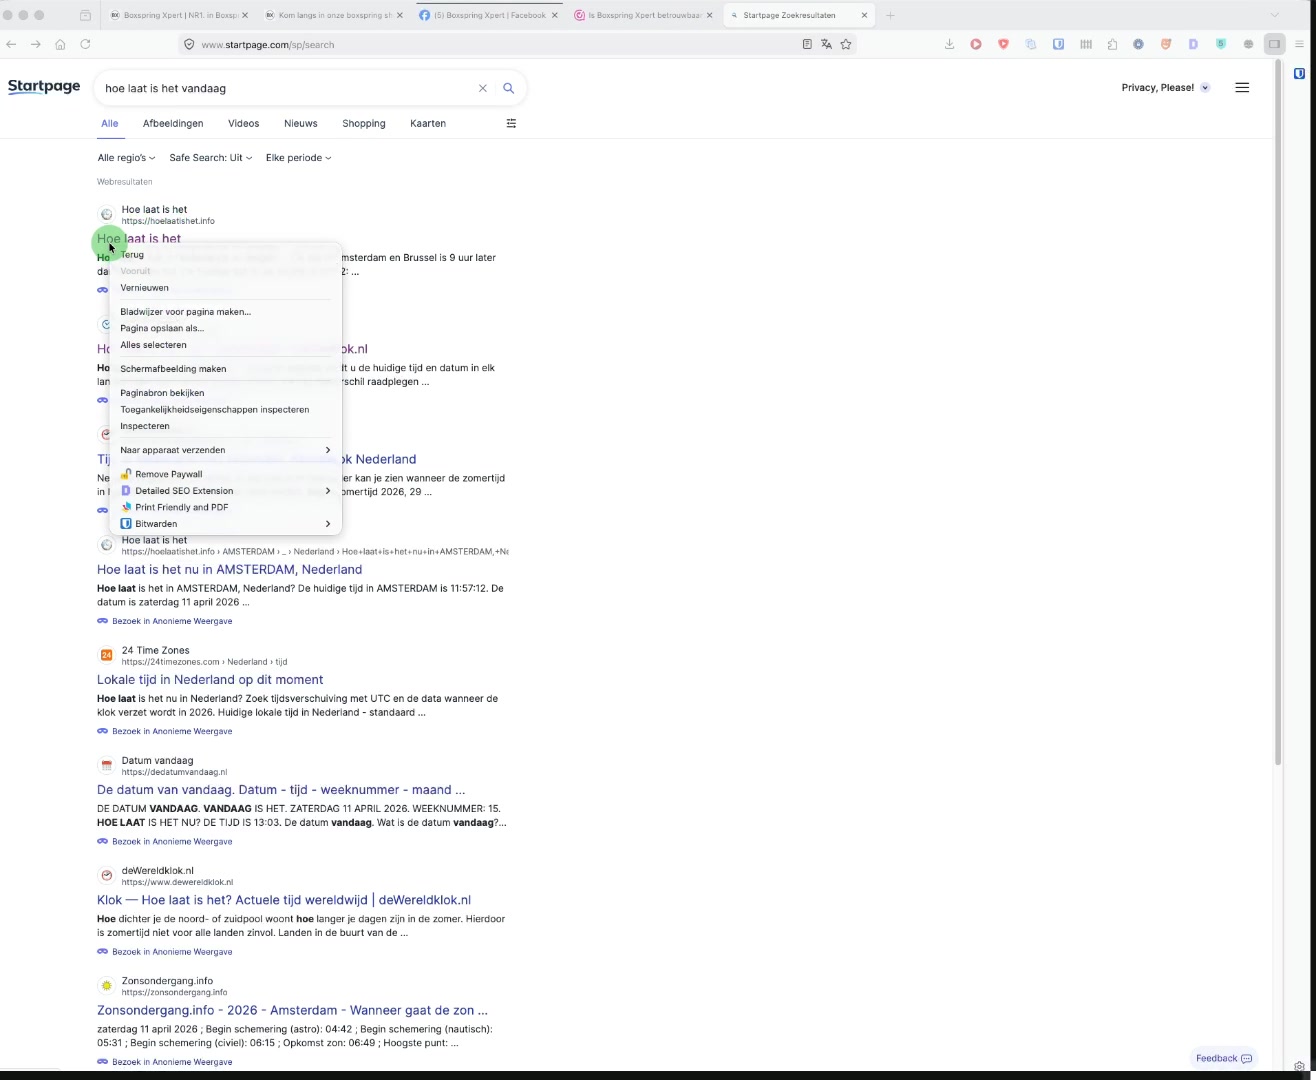The width and height of the screenshot is (1316, 1080).
Task: Switch to the Afbeeldingen tab
Action: point(173,124)
